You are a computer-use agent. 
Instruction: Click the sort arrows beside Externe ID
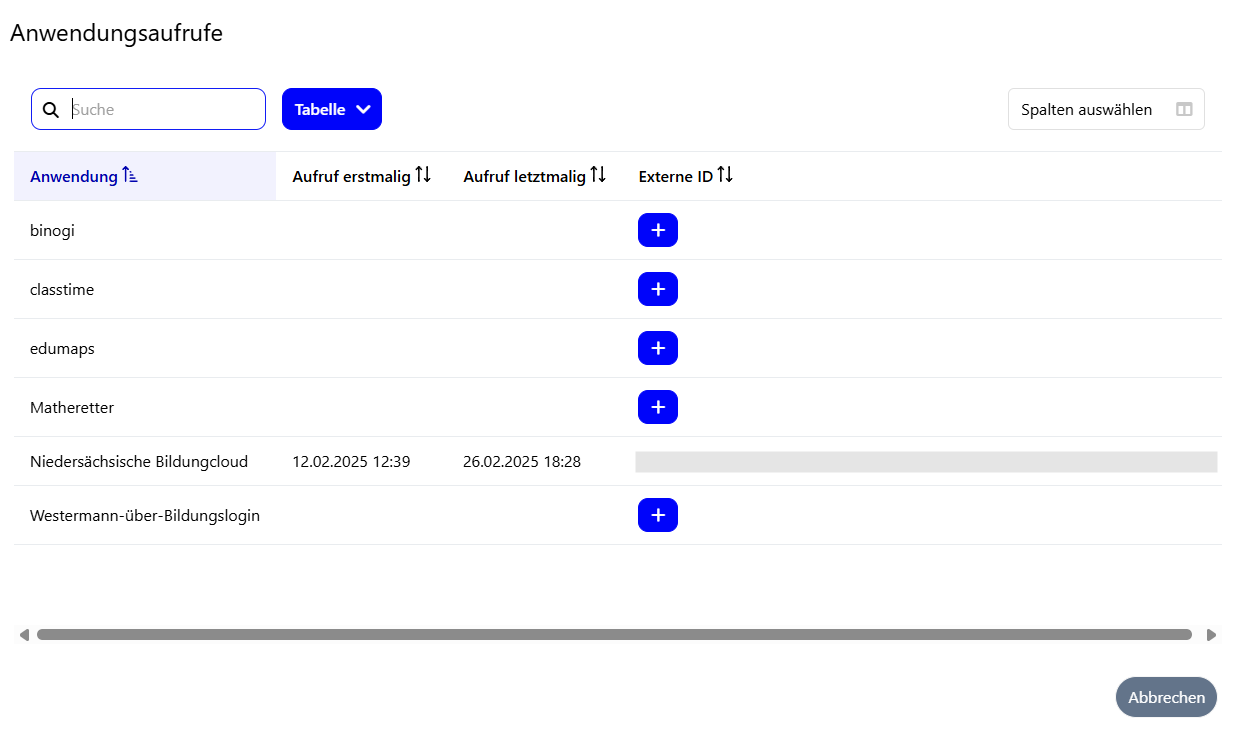(725, 175)
